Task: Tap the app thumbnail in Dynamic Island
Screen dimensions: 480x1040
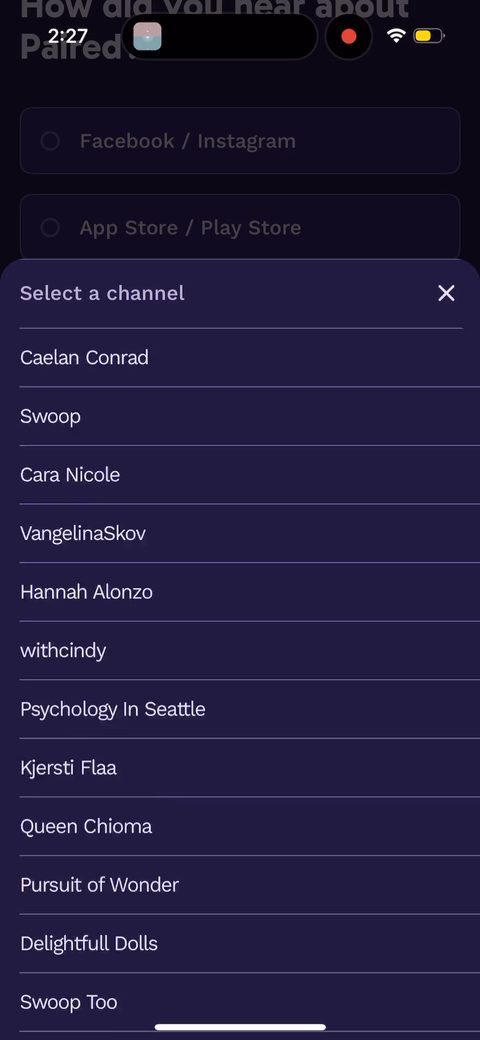Action: point(147,36)
